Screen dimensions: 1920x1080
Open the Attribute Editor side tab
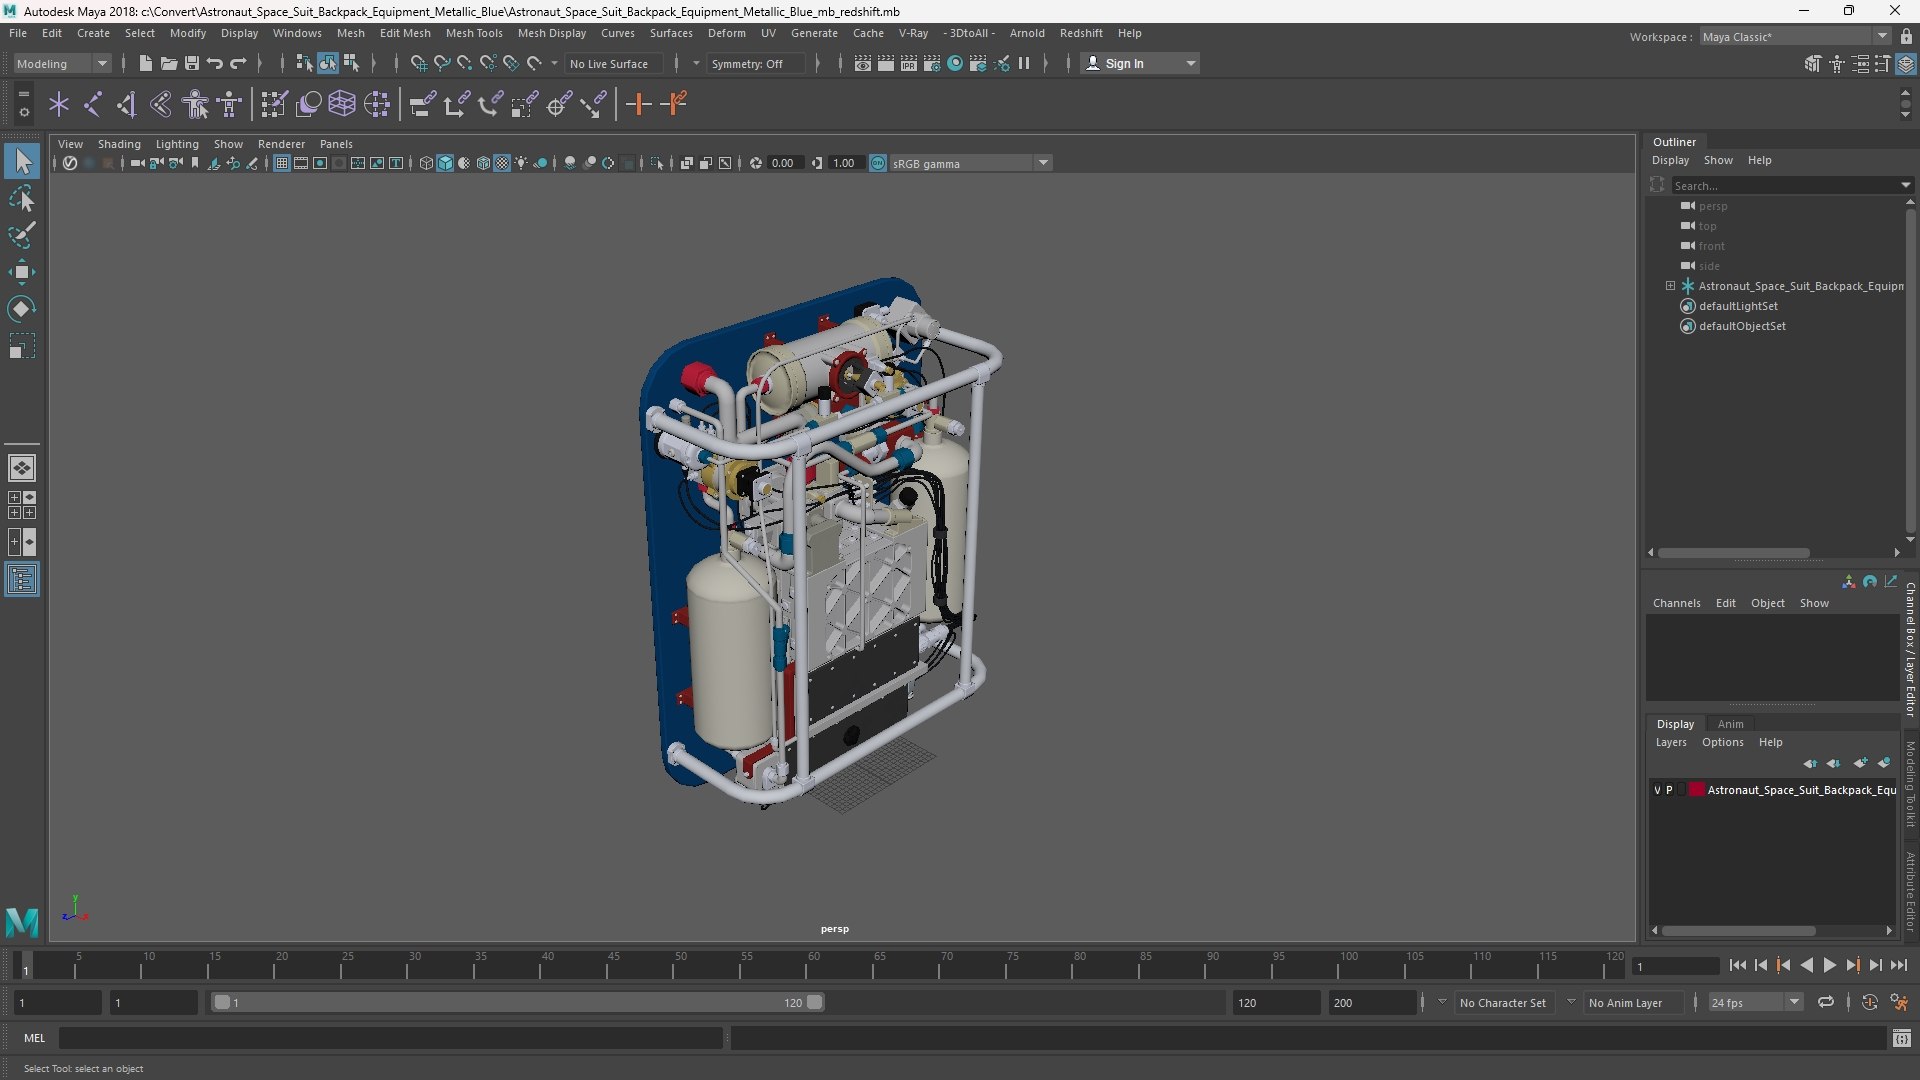[1910, 890]
